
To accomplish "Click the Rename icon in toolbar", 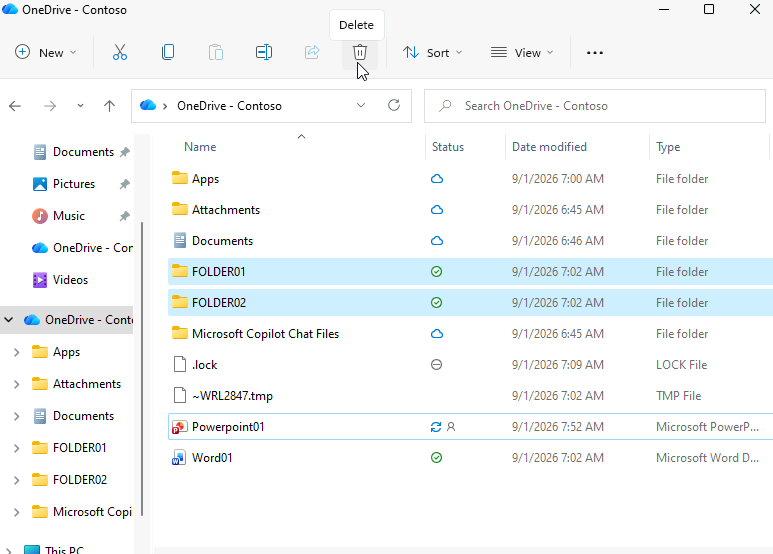I will click(264, 52).
